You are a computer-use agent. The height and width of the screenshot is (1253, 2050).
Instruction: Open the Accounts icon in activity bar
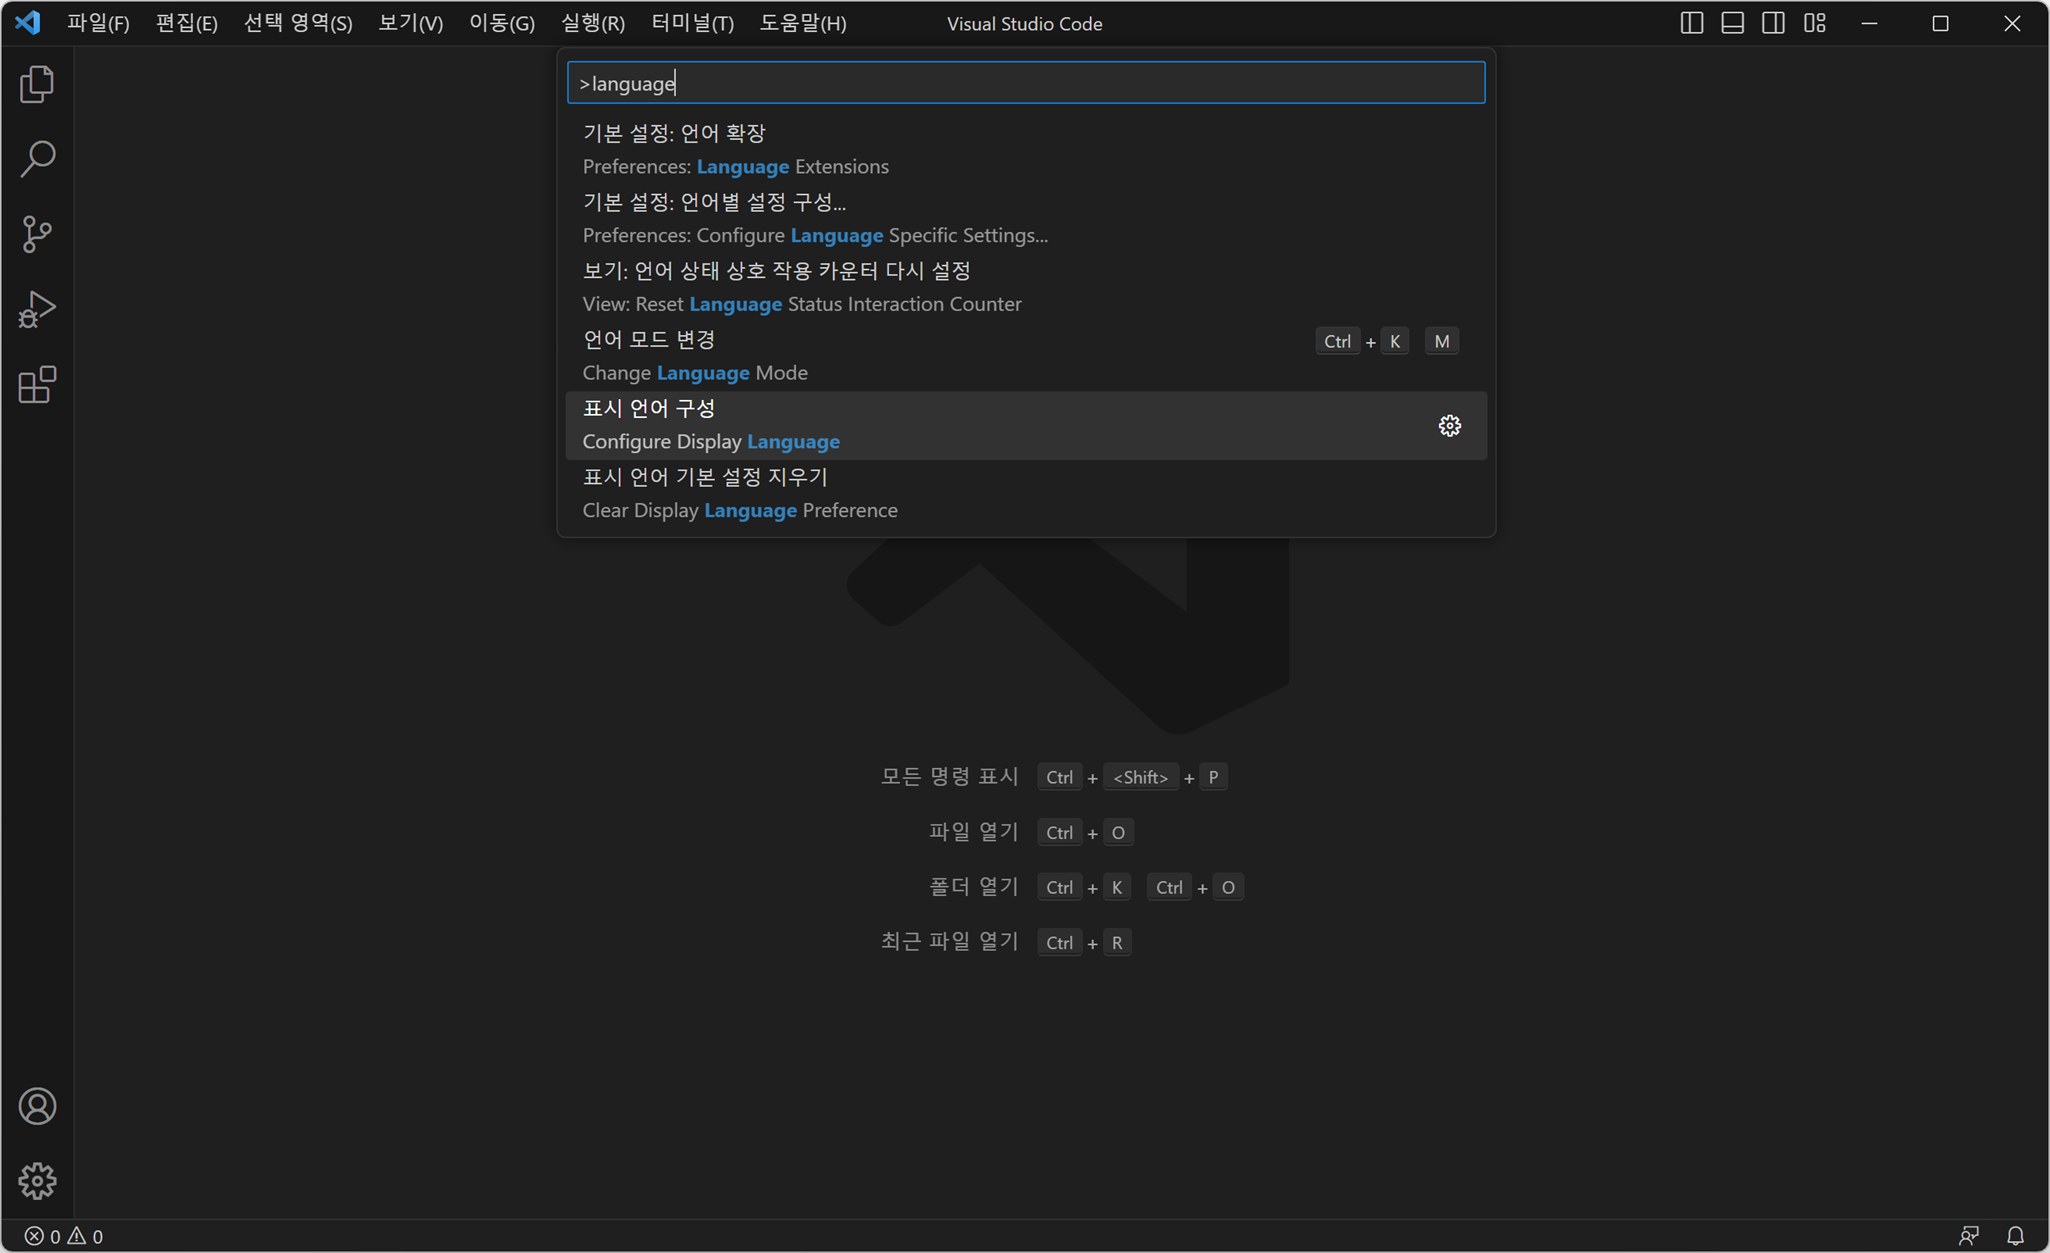click(37, 1106)
